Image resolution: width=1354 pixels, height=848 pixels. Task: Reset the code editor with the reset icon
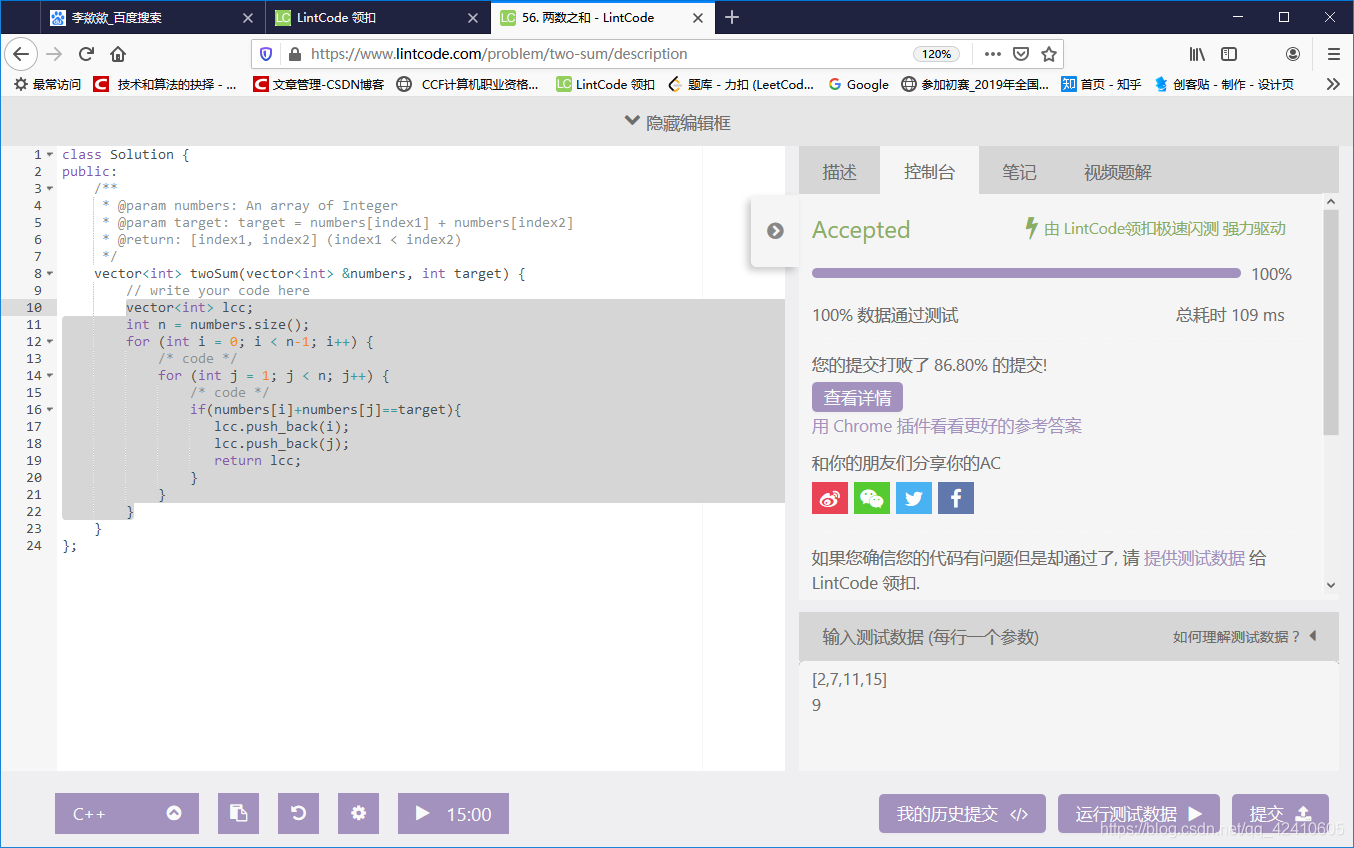(298, 813)
